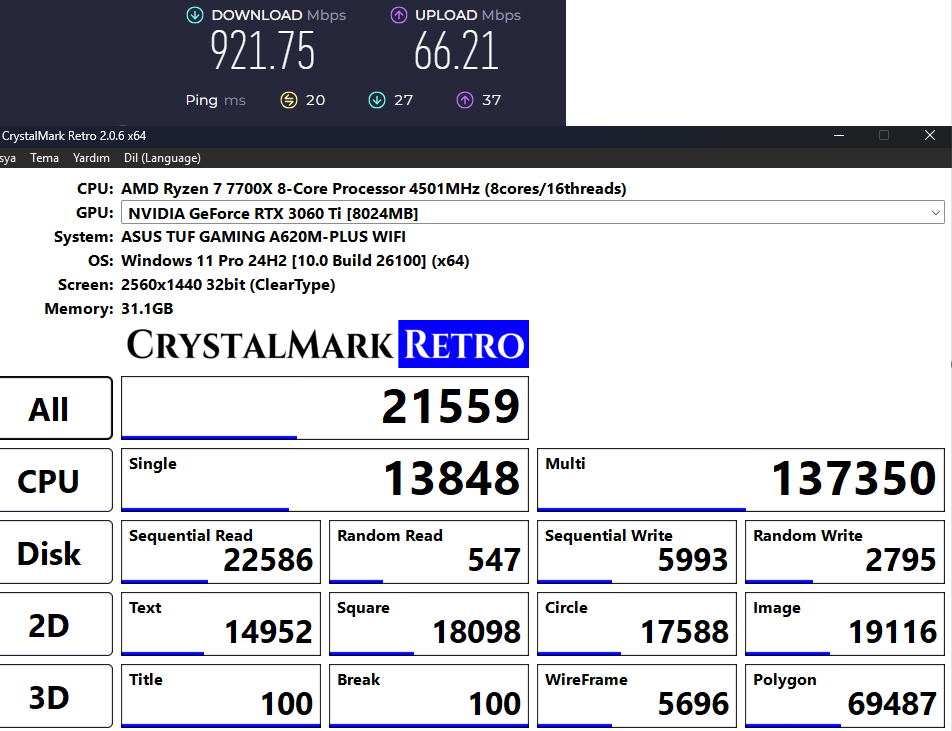Click the teal download ping icon
The width and height of the screenshot is (952, 731).
[x=377, y=100]
